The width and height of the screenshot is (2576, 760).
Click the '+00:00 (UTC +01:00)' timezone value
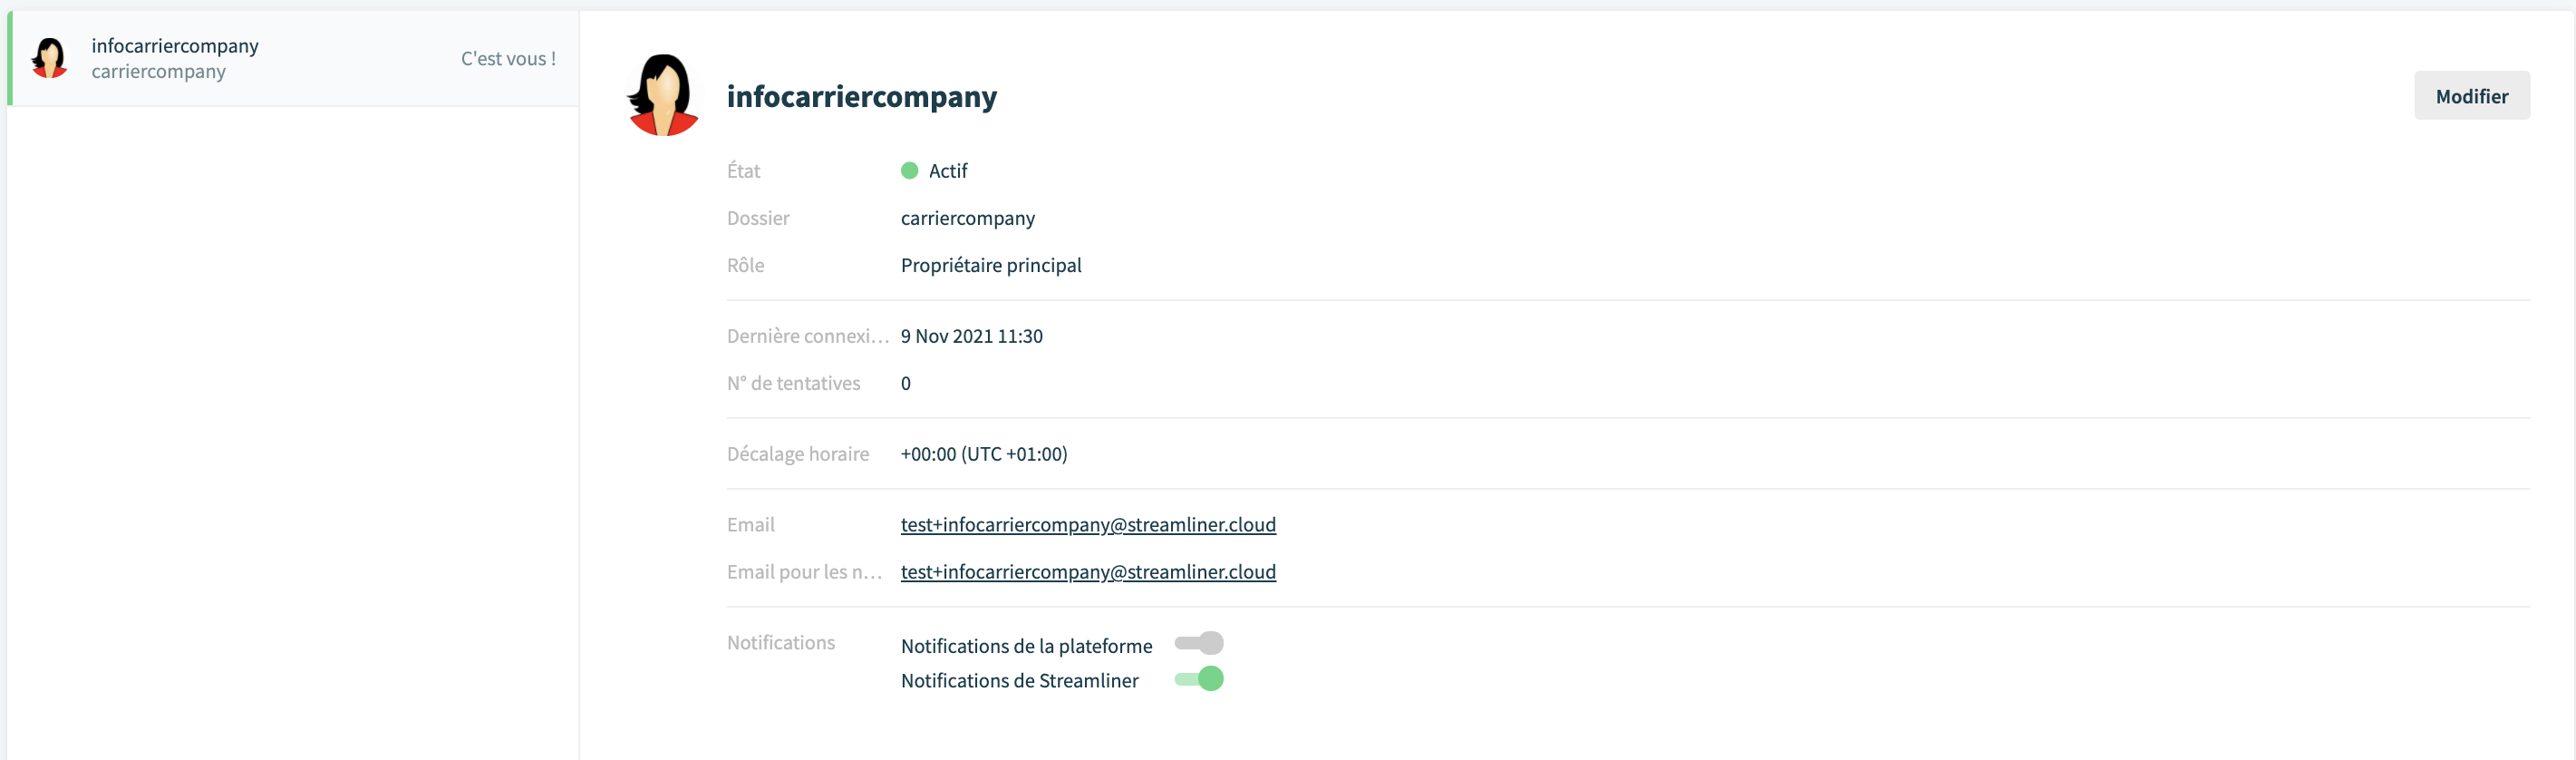[x=984, y=455]
